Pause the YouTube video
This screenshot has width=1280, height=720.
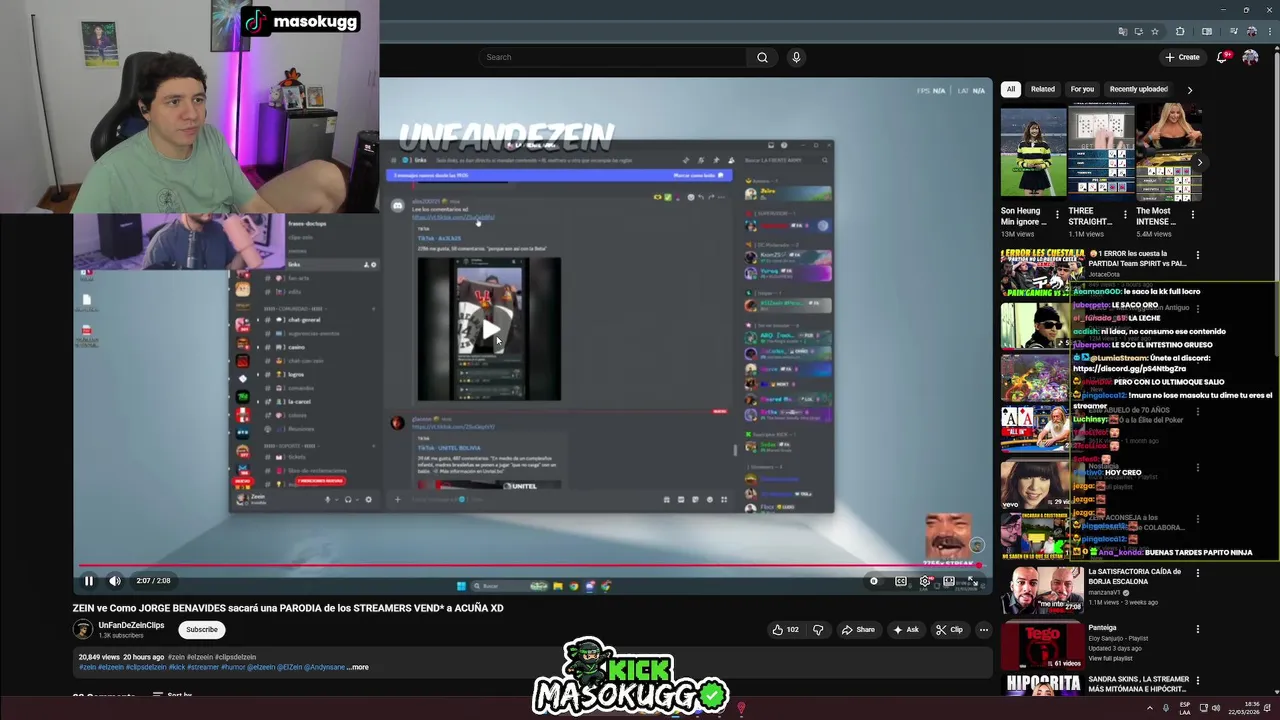tap(89, 581)
